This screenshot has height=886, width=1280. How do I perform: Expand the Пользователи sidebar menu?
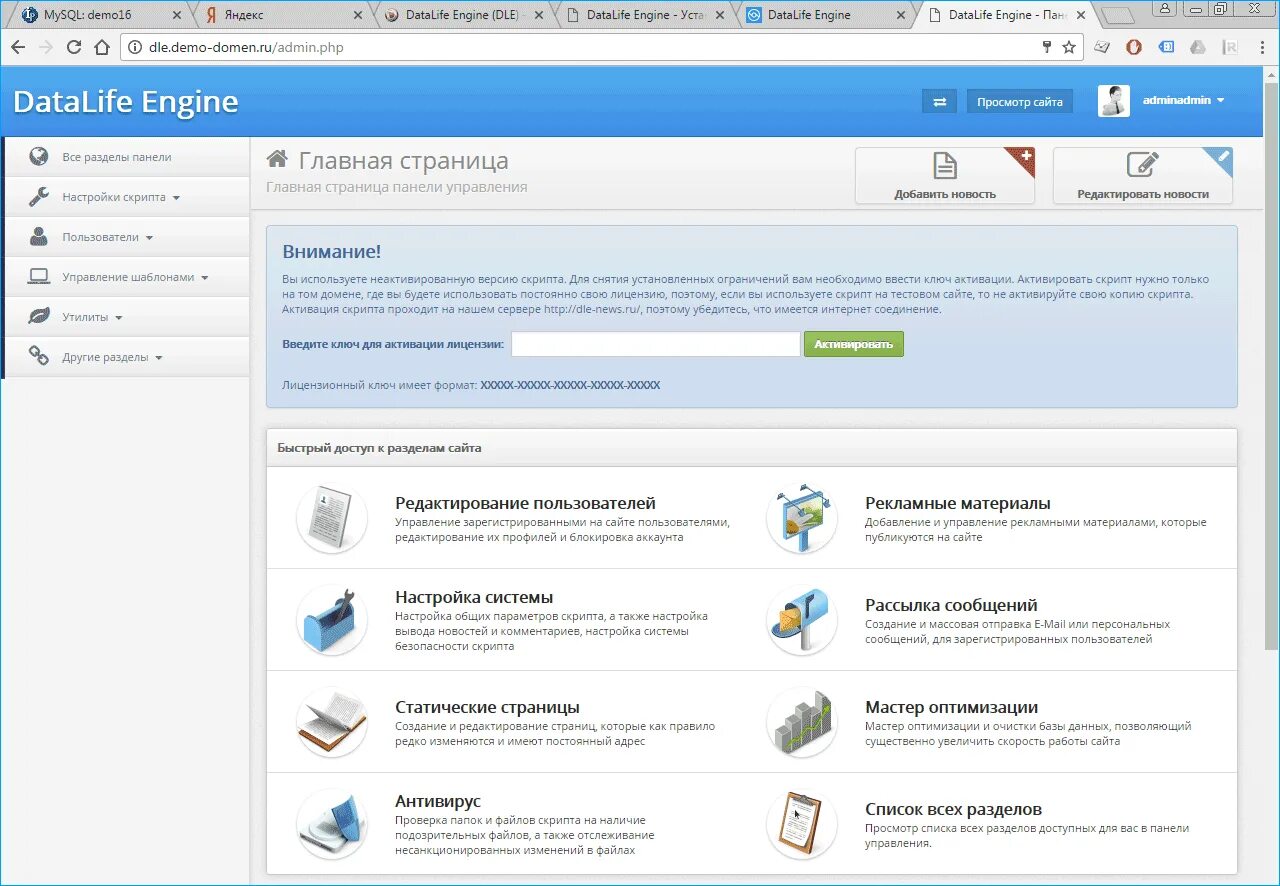coord(126,237)
